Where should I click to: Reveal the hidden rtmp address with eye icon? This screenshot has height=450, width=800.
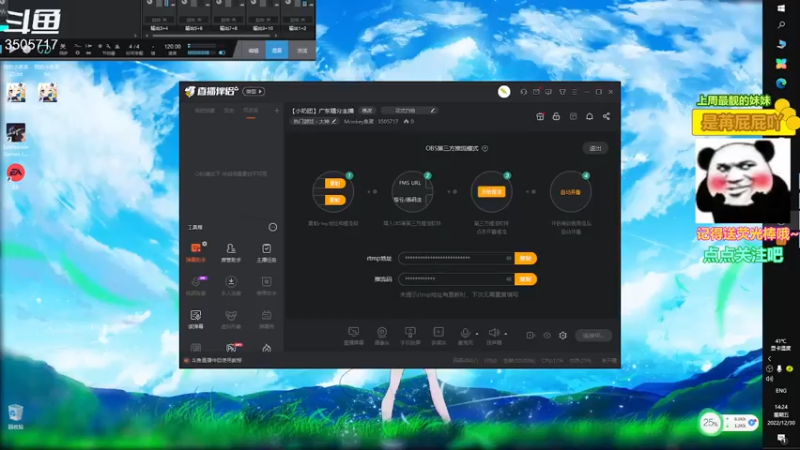coord(508,258)
